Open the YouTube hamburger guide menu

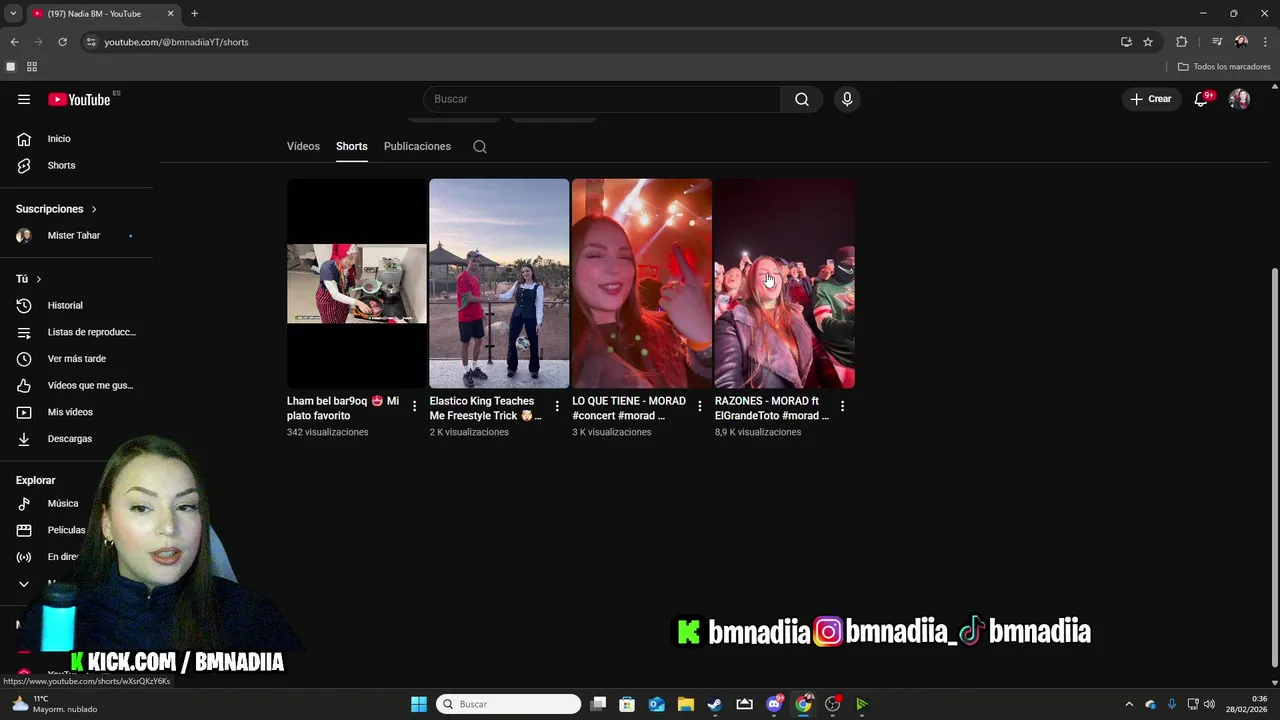[24, 99]
